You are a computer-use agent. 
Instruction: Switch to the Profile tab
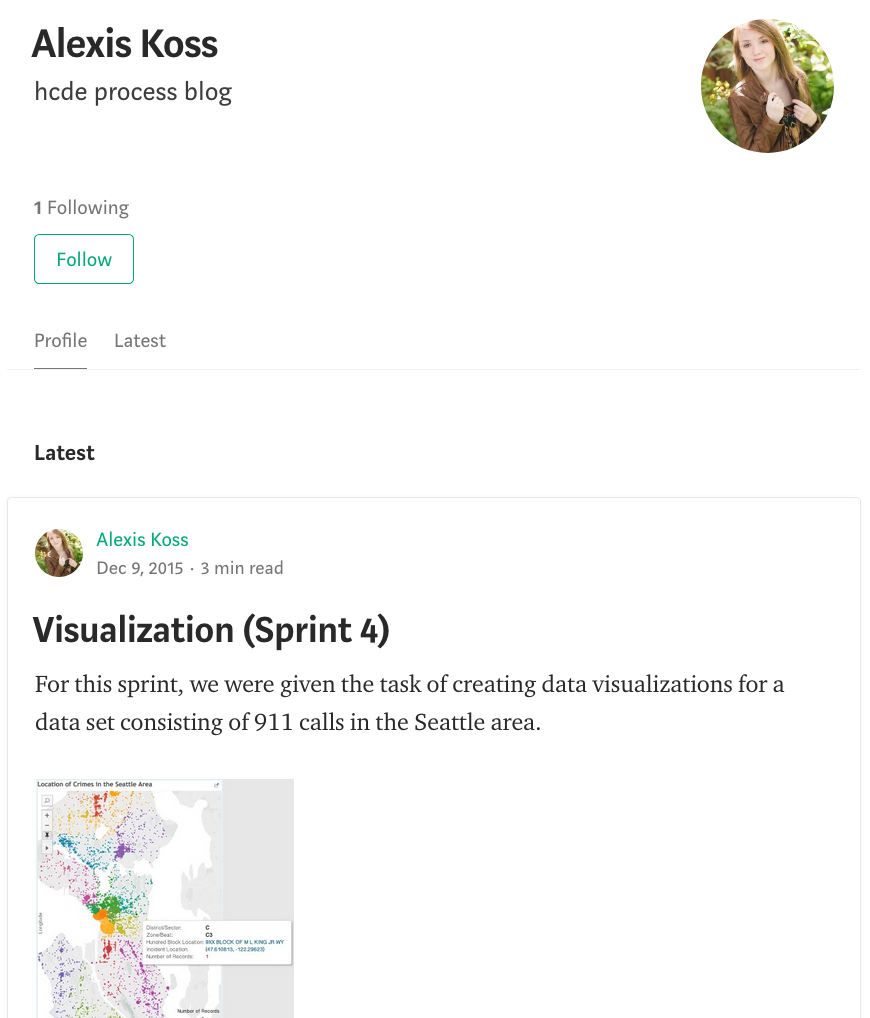pyautogui.click(x=60, y=341)
